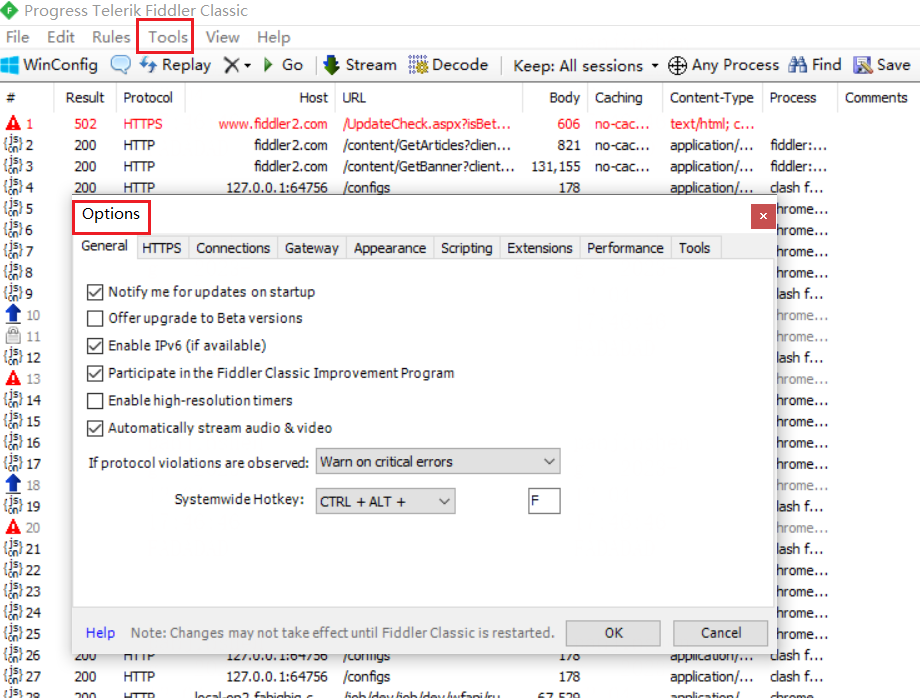Toggle Enable IPv6 checkbox

point(94,346)
